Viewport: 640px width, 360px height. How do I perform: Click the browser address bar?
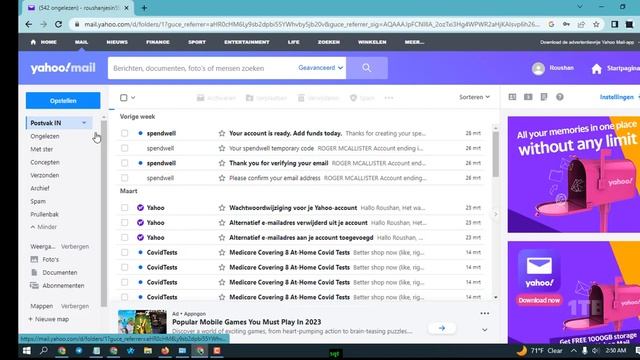[311, 24]
